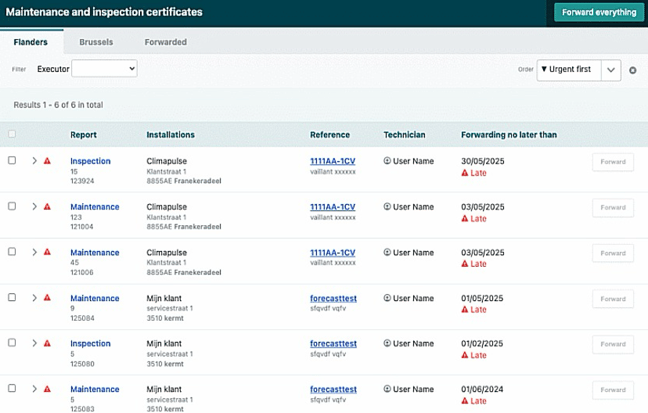Screen dimensions: 648x413
Task: Open the Maintenance report link for 125084
Action: (x=94, y=298)
